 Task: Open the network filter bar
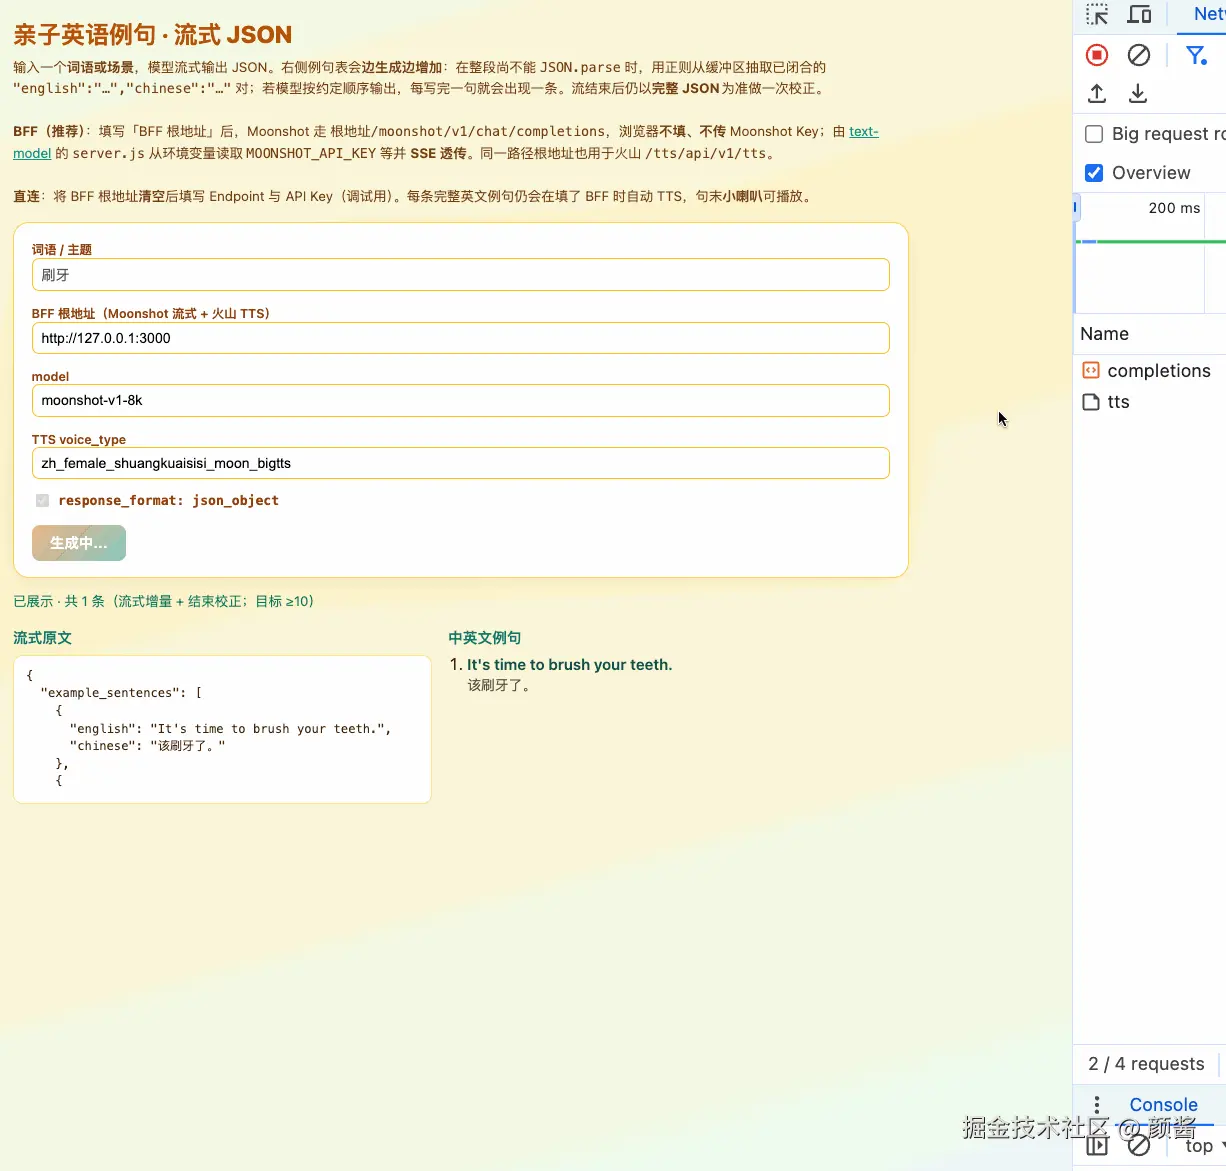pos(1196,55)
